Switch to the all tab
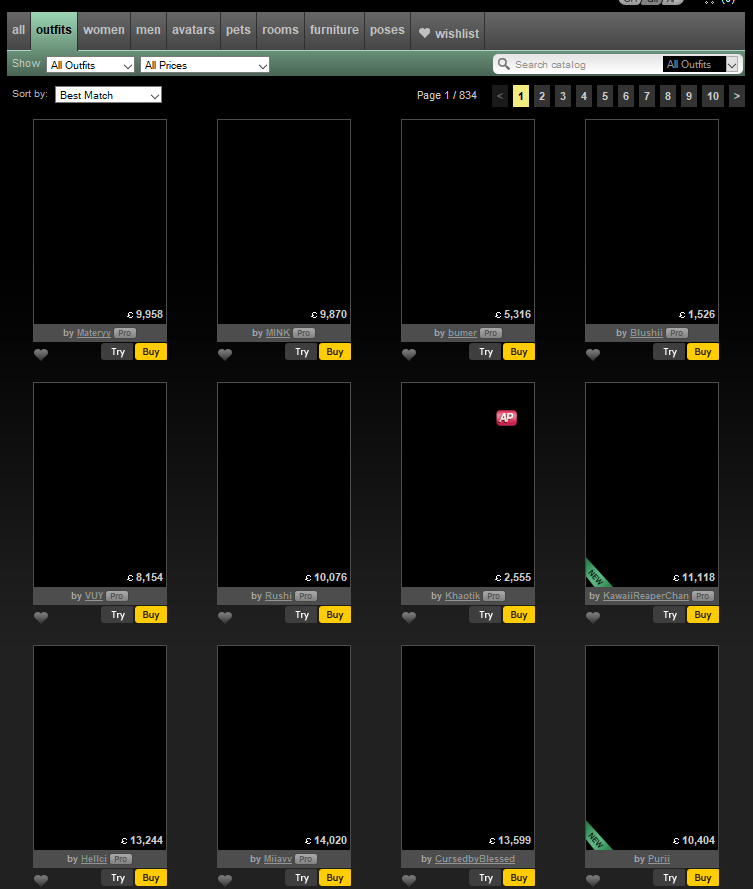Viewport: 753px width, 889px height. pyautogui.click(x=19, y=30)
